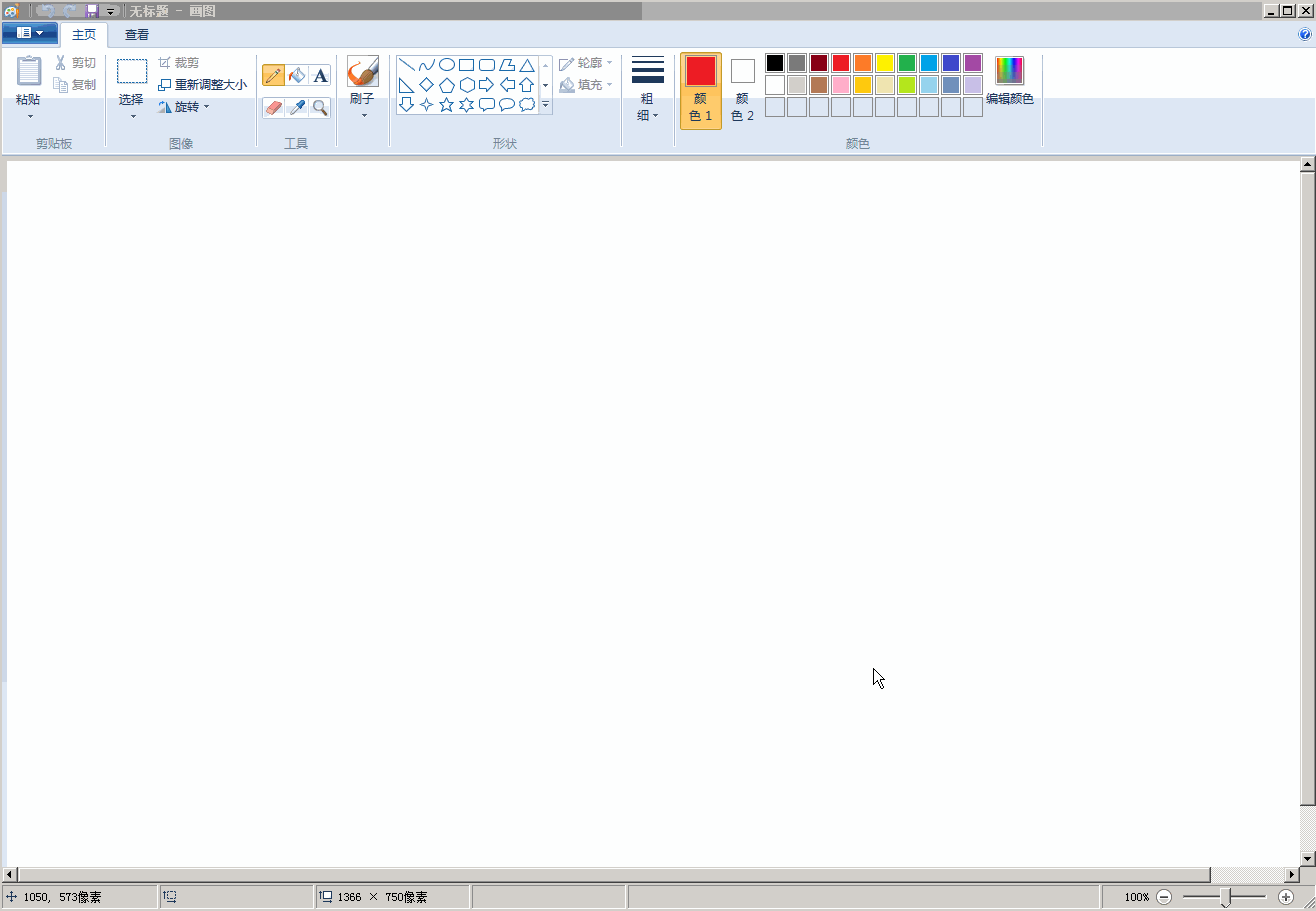Choose the Six-point star shape
The height and width of the screenshot is (911, 1316).
click(467, 104)
